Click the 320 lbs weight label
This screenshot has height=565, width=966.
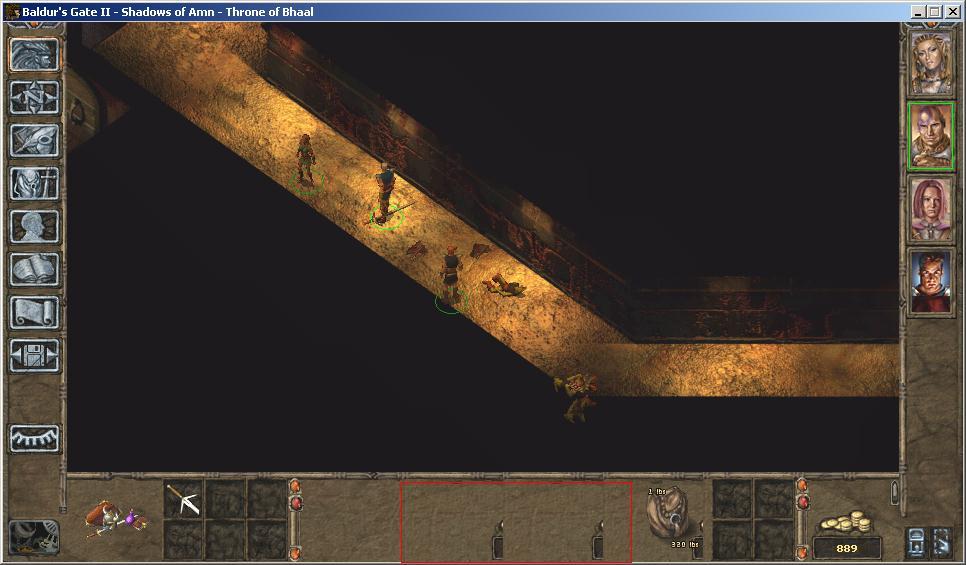pyautogui.click(x=685, y=544)
